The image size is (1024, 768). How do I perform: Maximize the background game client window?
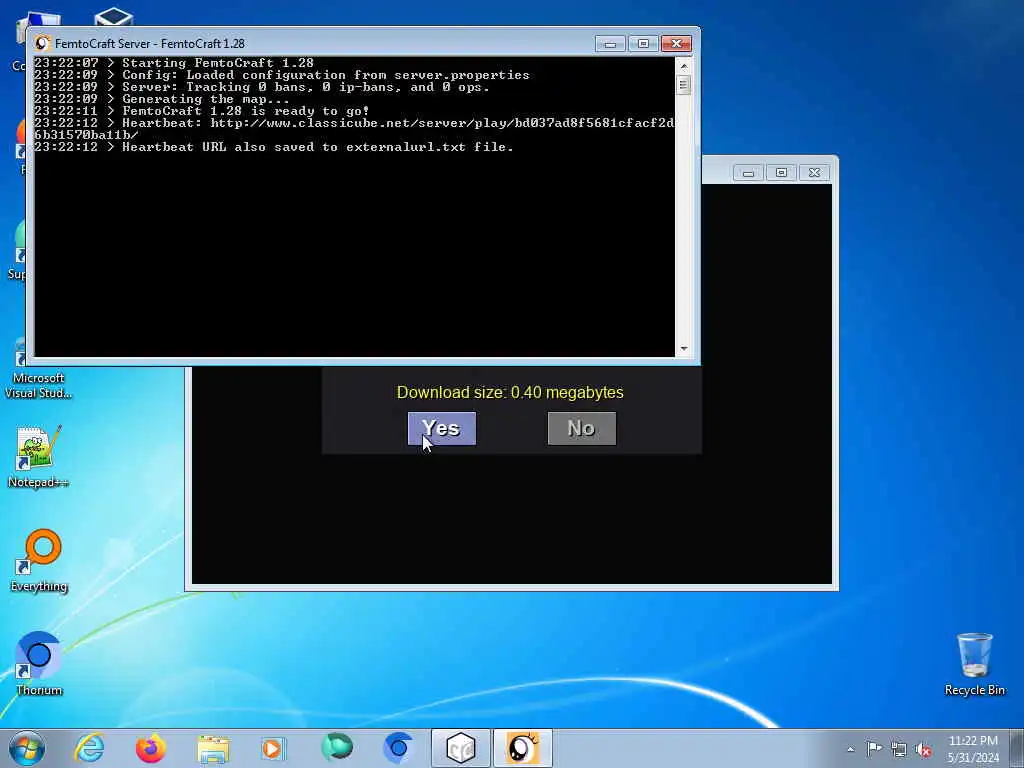781,173
